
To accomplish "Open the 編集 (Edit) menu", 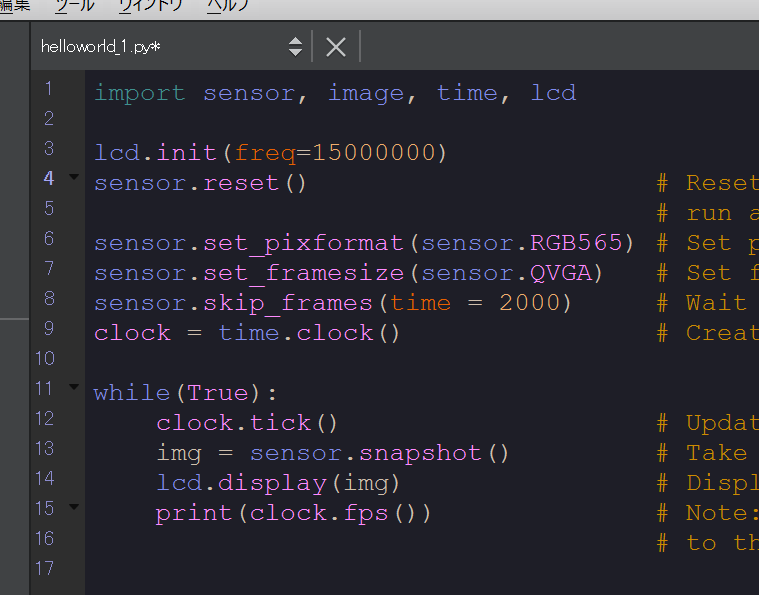I will pyautogui.click(x=15, y=6).
